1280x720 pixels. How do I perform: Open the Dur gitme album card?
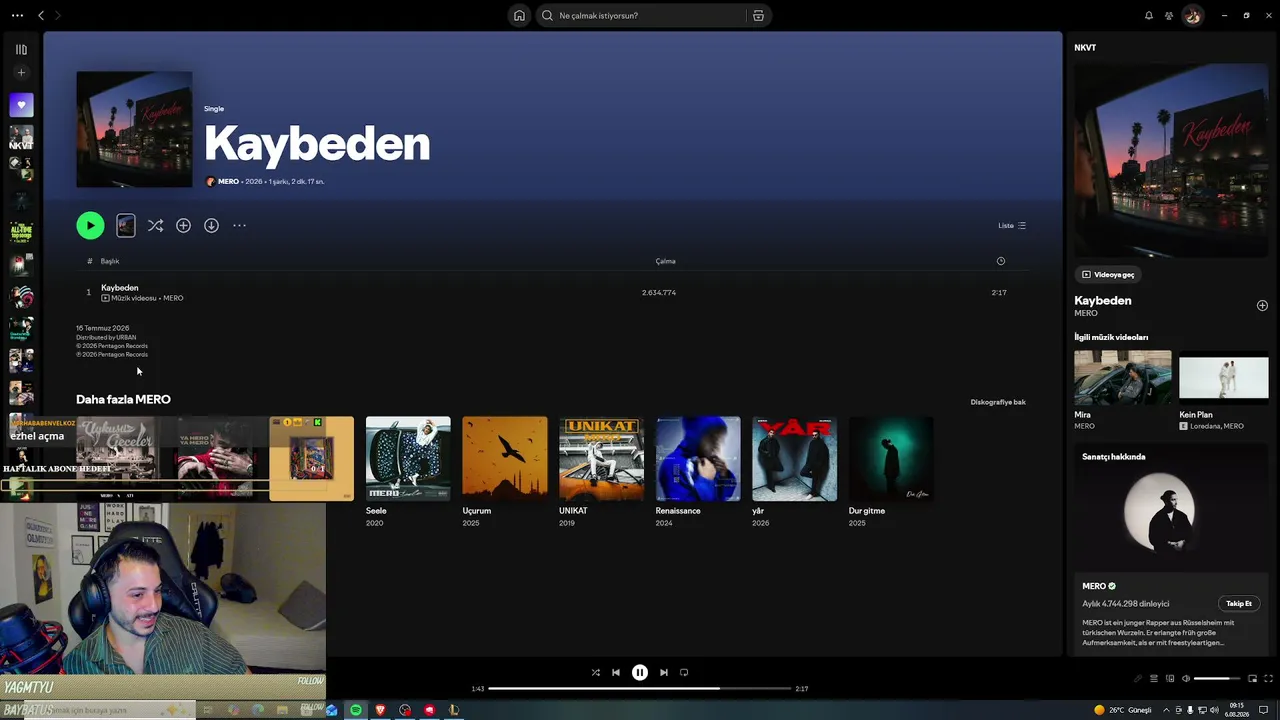[x=891, y=470]
